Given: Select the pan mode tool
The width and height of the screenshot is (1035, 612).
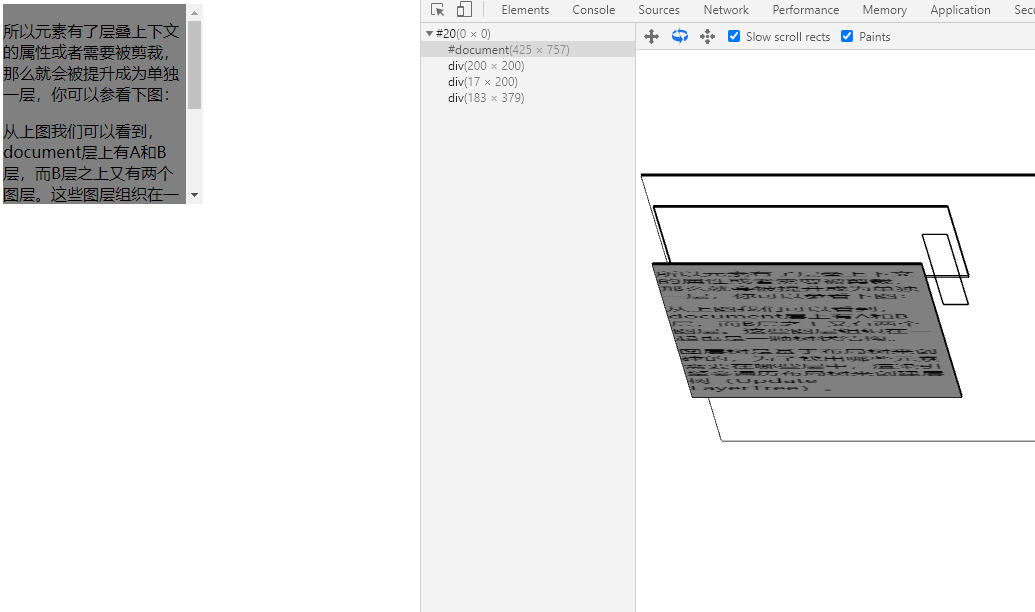Looking at the screenshot, I should 651,37.
